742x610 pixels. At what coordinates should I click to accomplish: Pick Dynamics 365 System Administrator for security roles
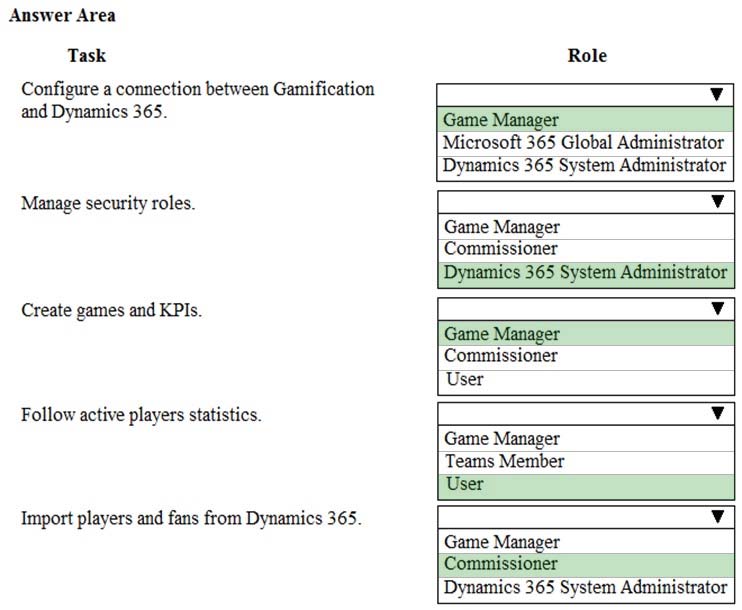[x=586, y=273]
